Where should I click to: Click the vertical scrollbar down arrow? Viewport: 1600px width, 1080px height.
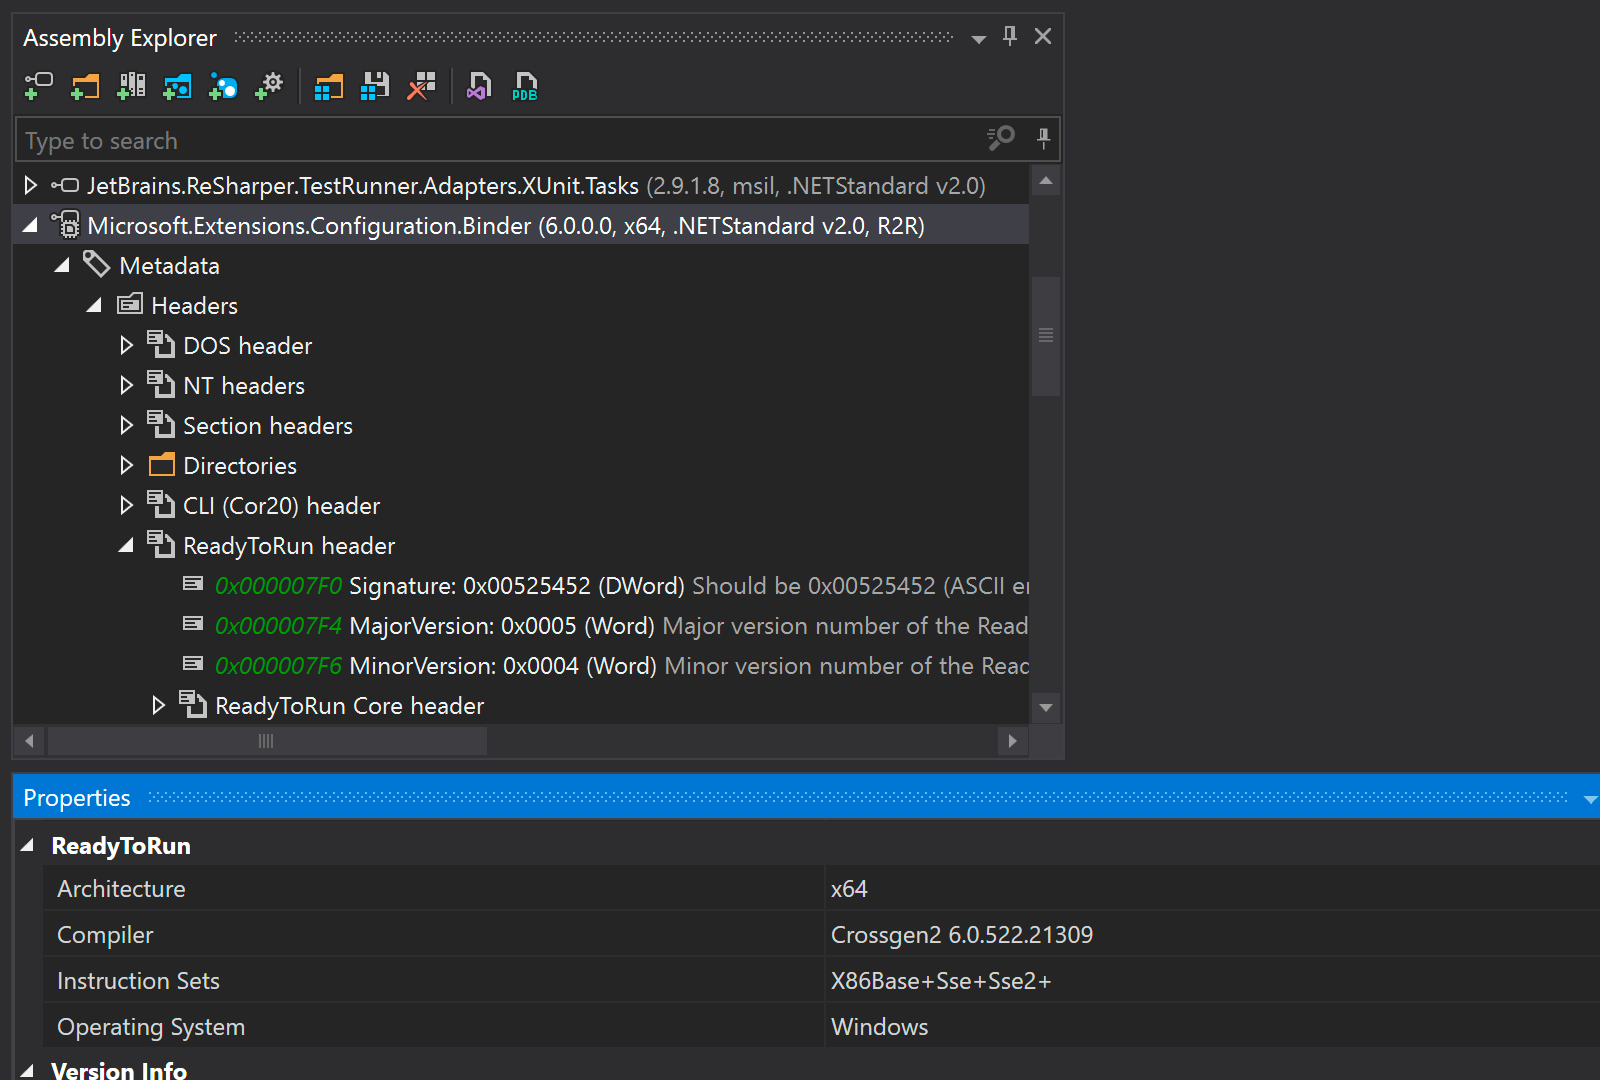coord(1046,707)
